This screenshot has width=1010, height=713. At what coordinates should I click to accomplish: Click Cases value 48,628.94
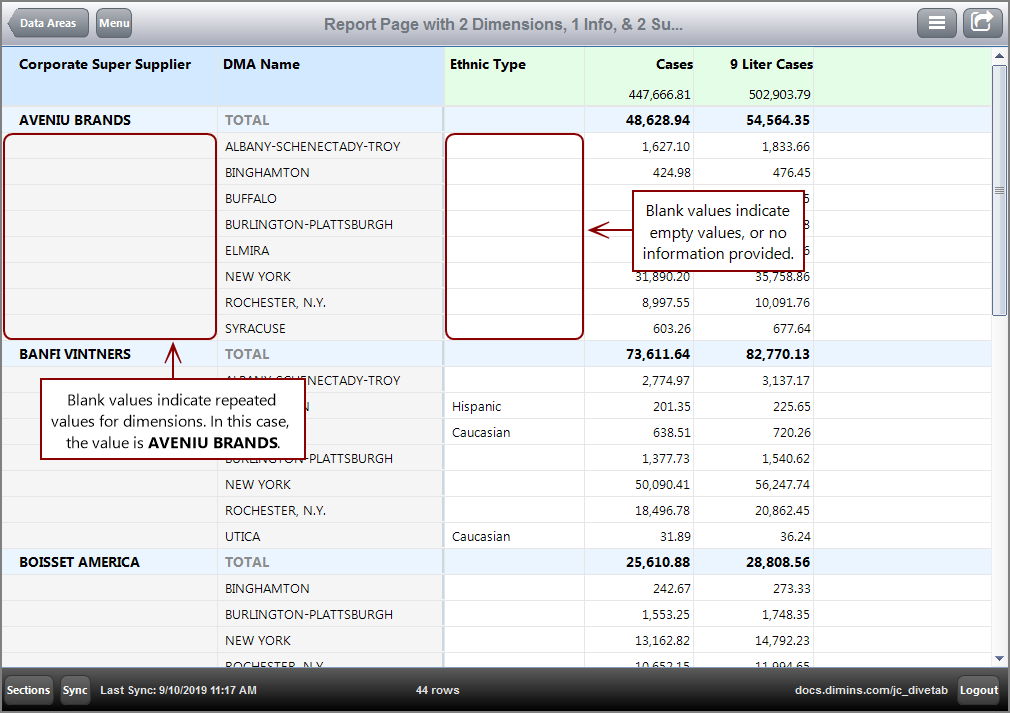(x=658, y=120)
